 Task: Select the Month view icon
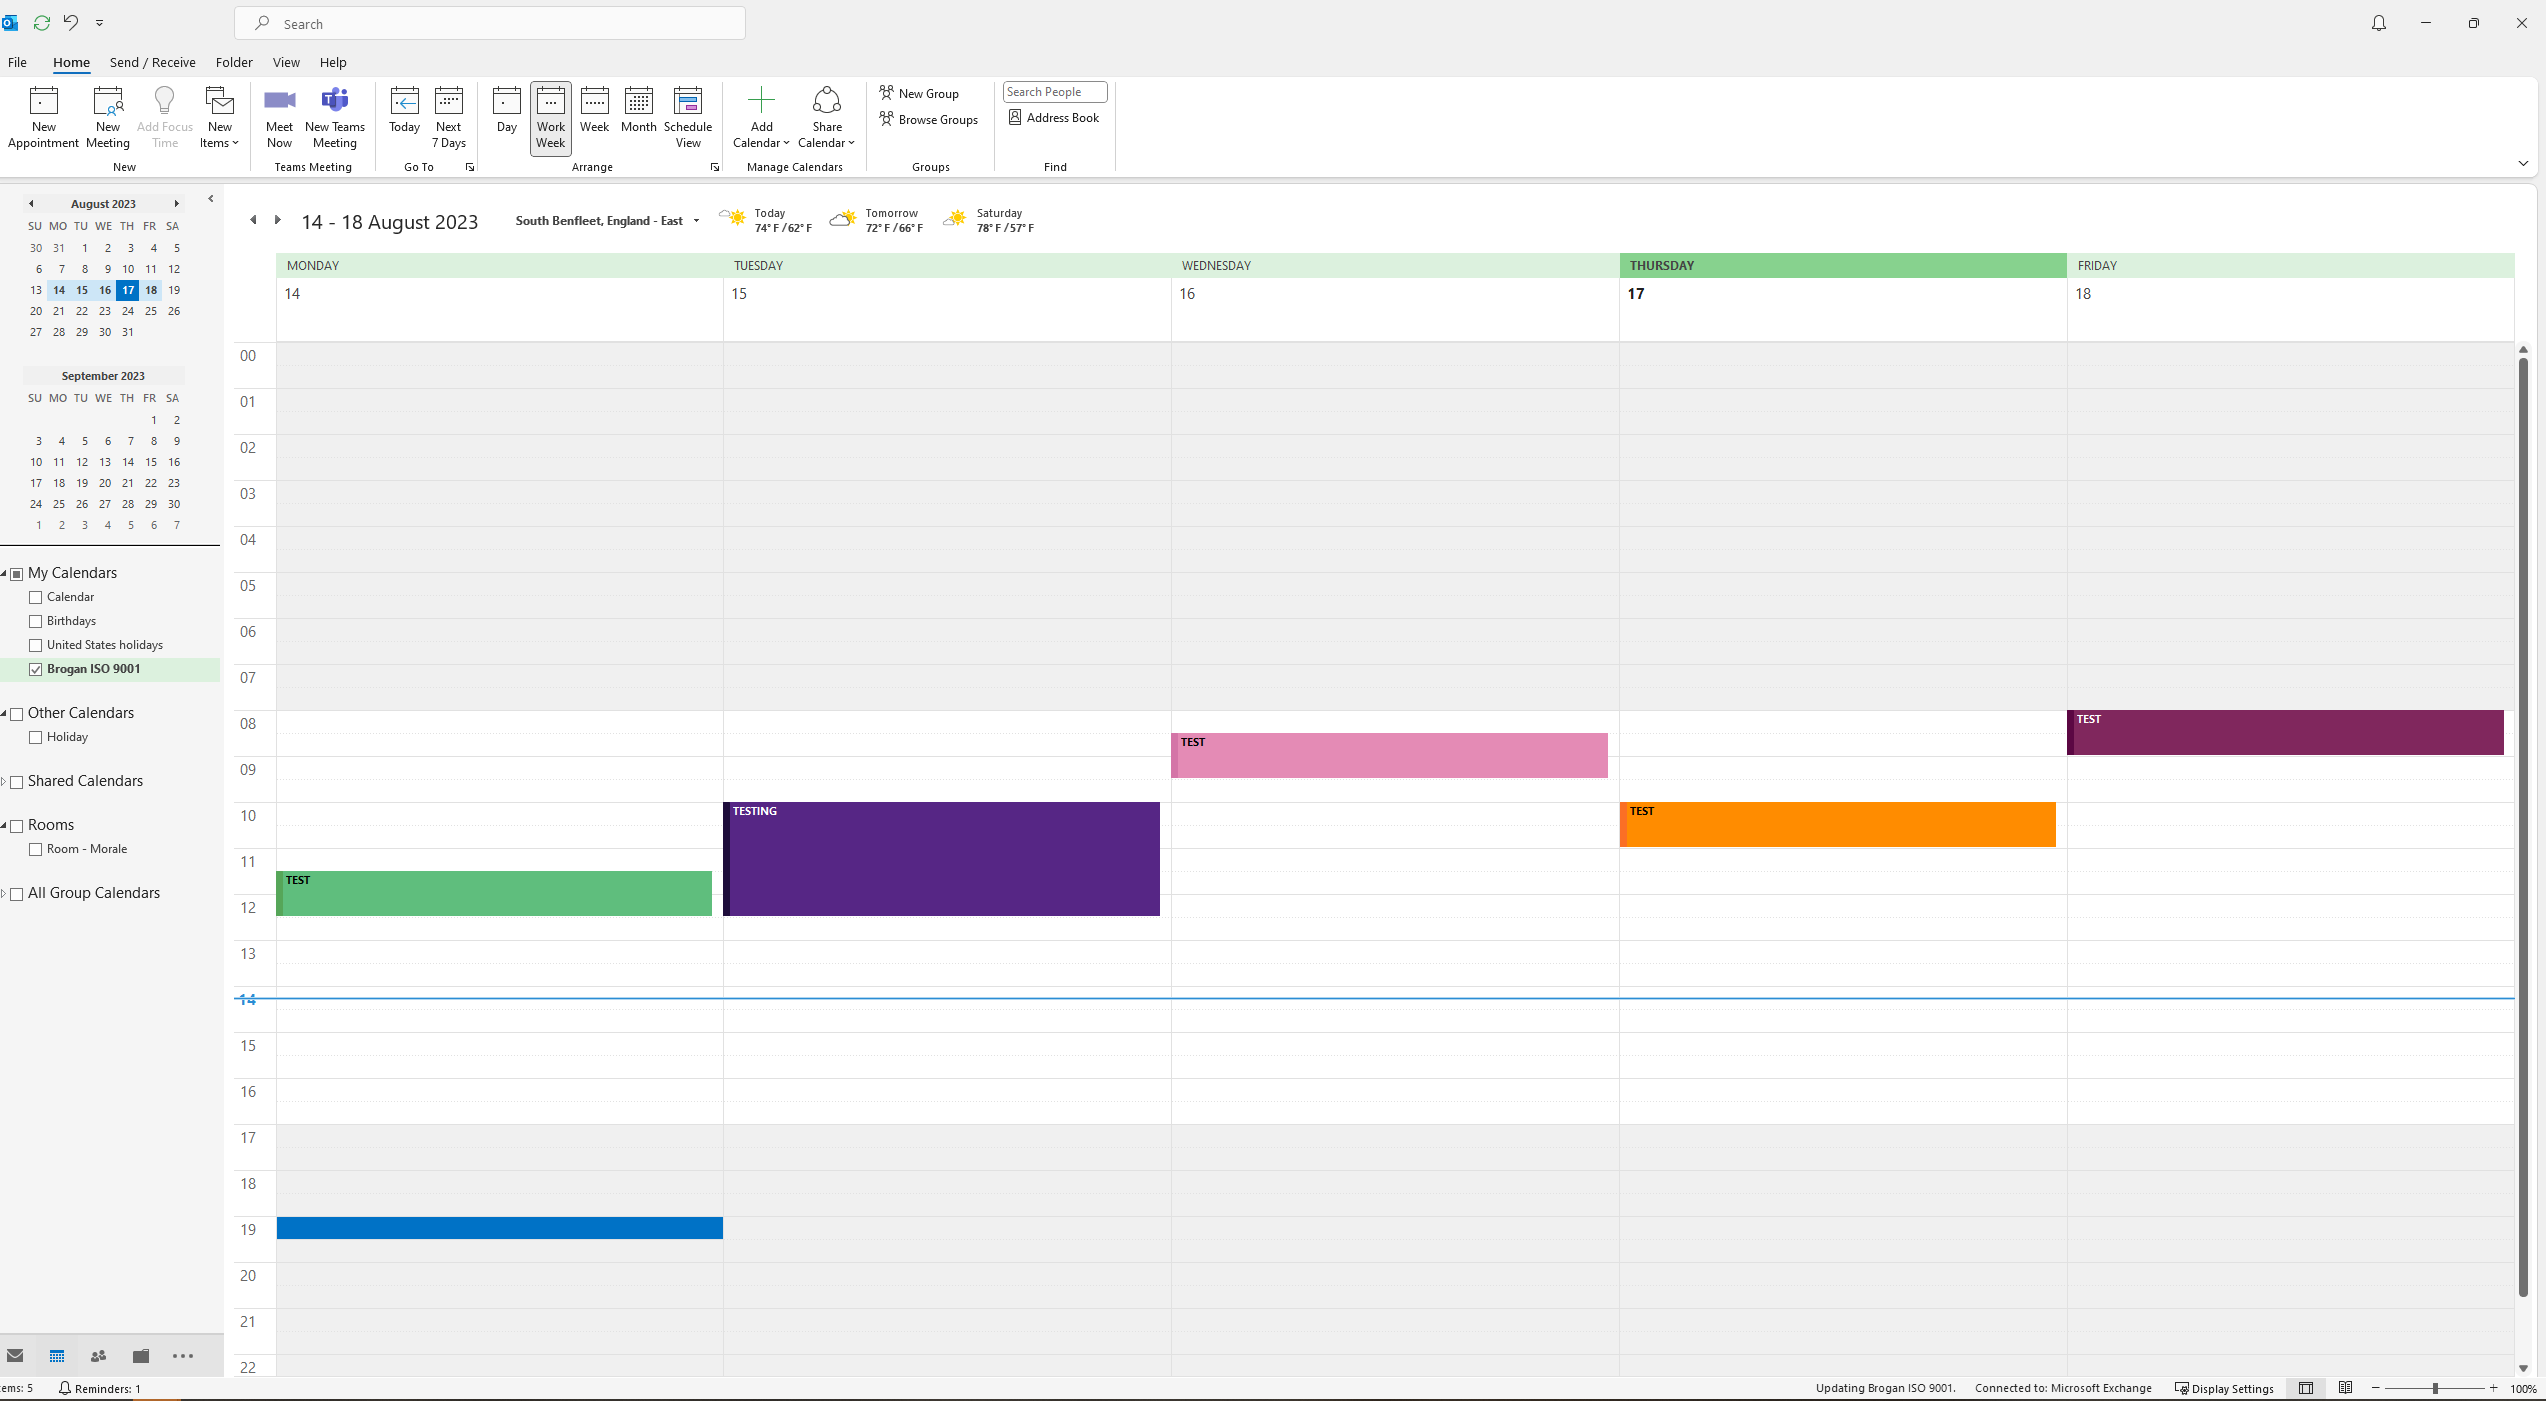pos(638,101)
